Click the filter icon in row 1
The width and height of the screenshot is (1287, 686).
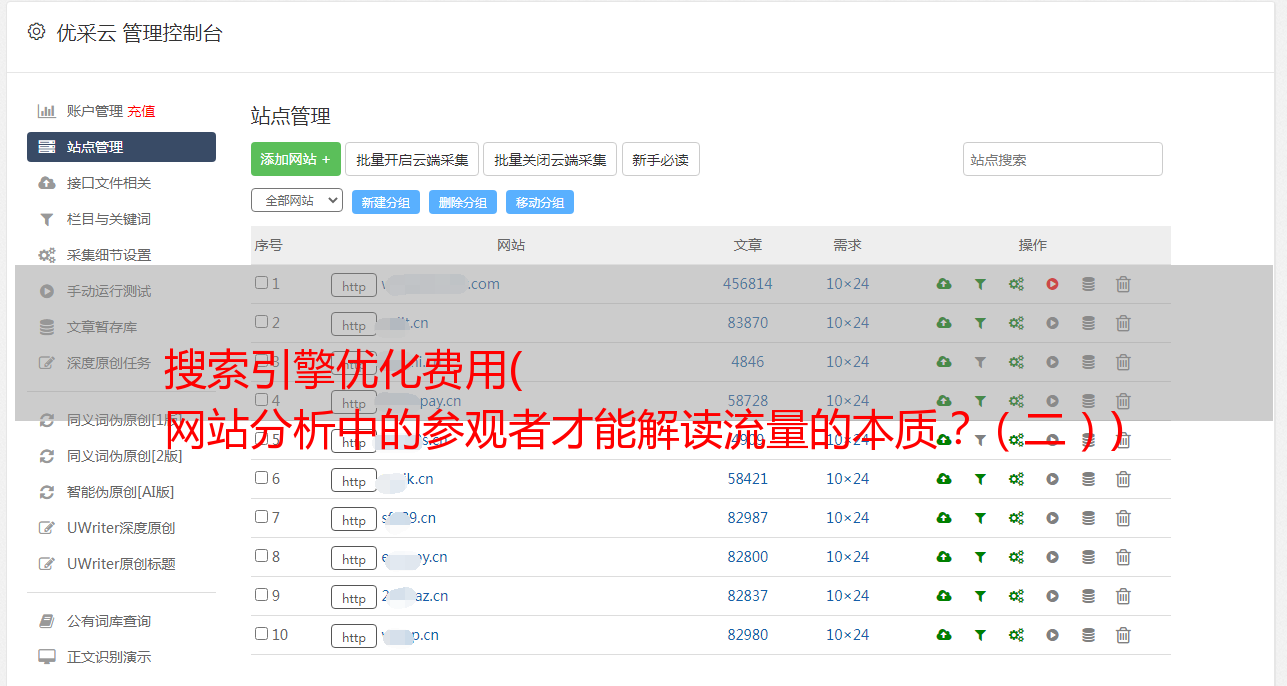[980, 284]
